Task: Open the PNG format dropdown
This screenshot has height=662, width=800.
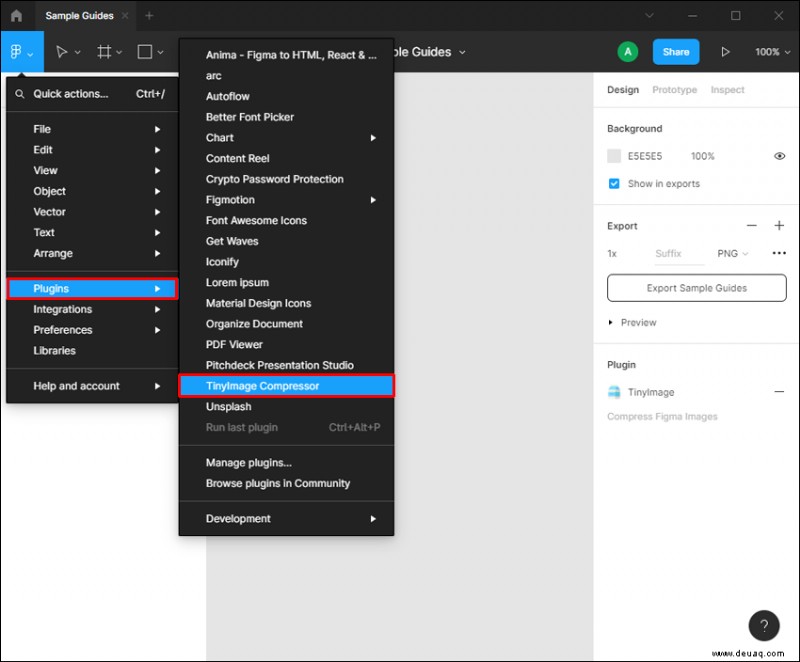Action: (x=733, y=254)
